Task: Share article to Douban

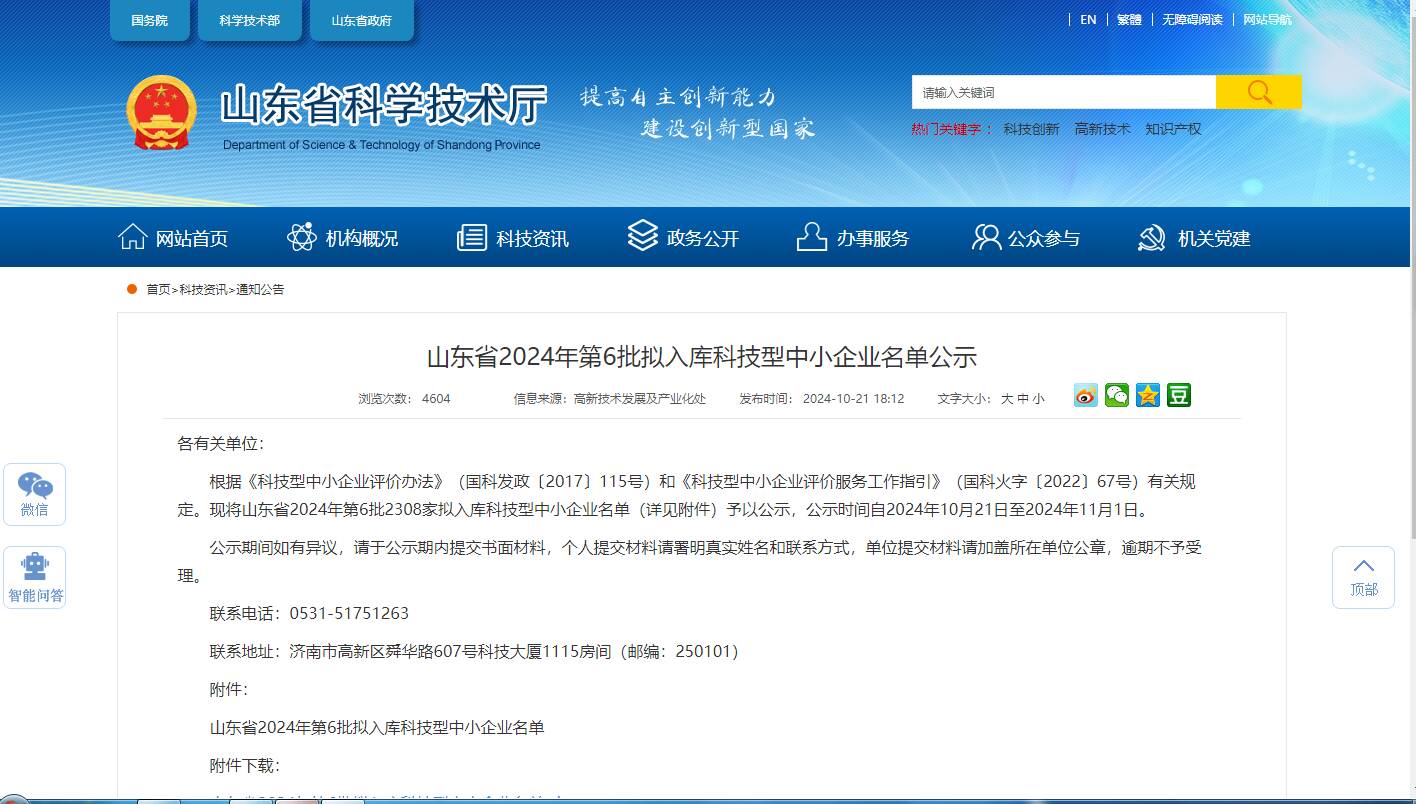Action: [1179, 396]
